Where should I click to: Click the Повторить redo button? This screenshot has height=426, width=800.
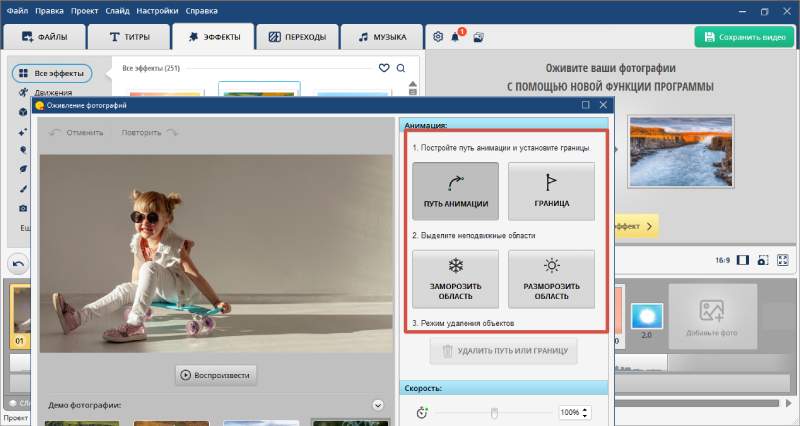149,132
